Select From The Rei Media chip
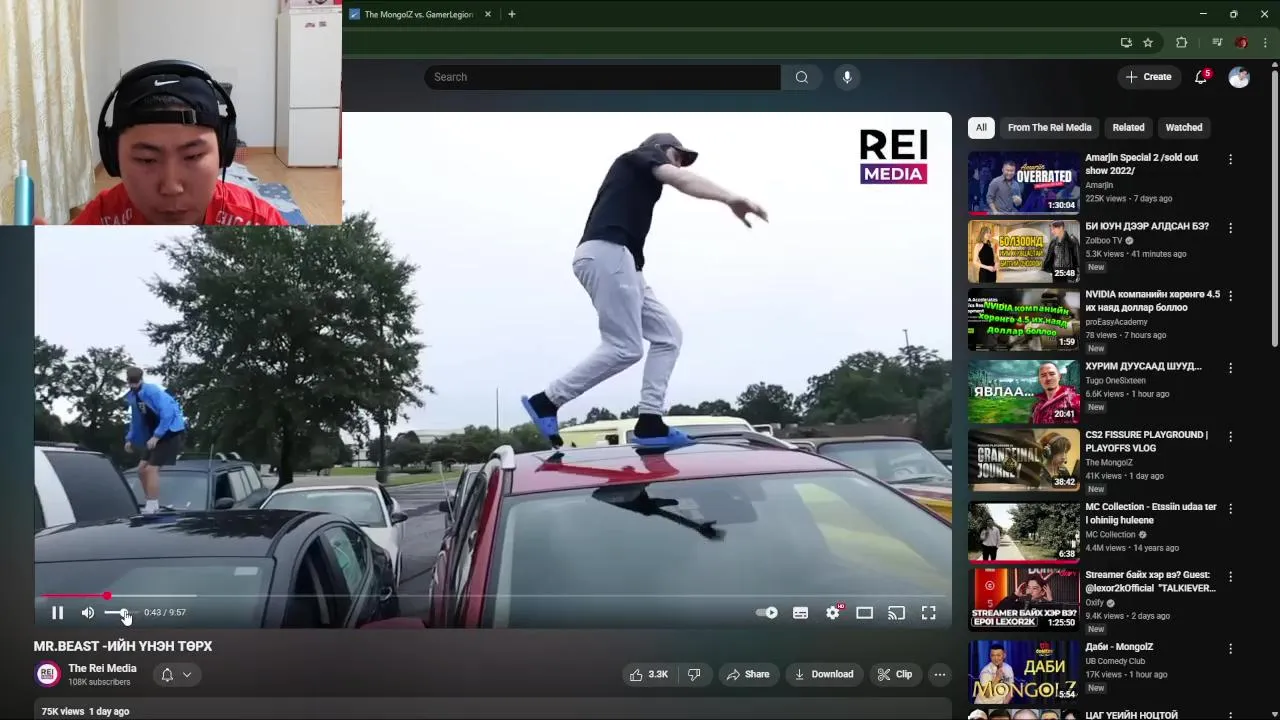The image size is (1280, 720). pos(1049,127)
